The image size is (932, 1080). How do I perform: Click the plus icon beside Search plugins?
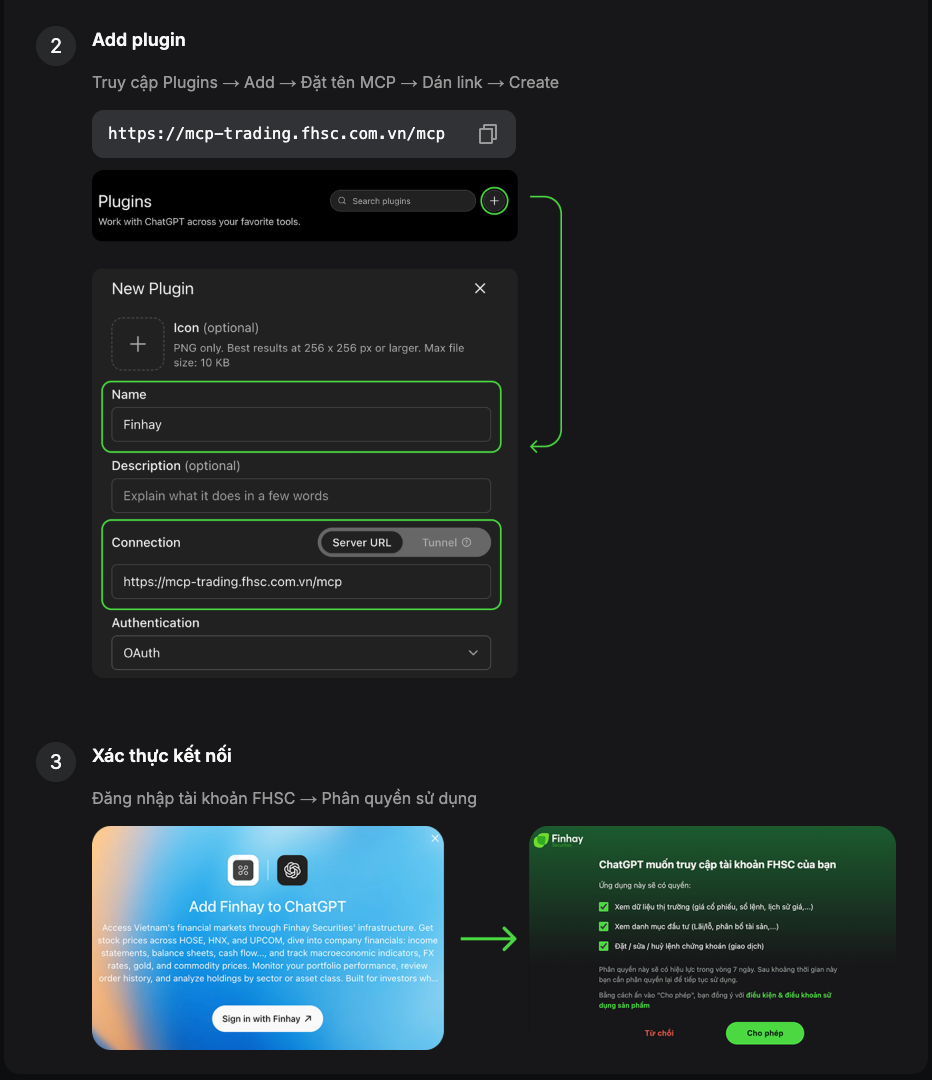pyautogui.click(x=494, y=201)
